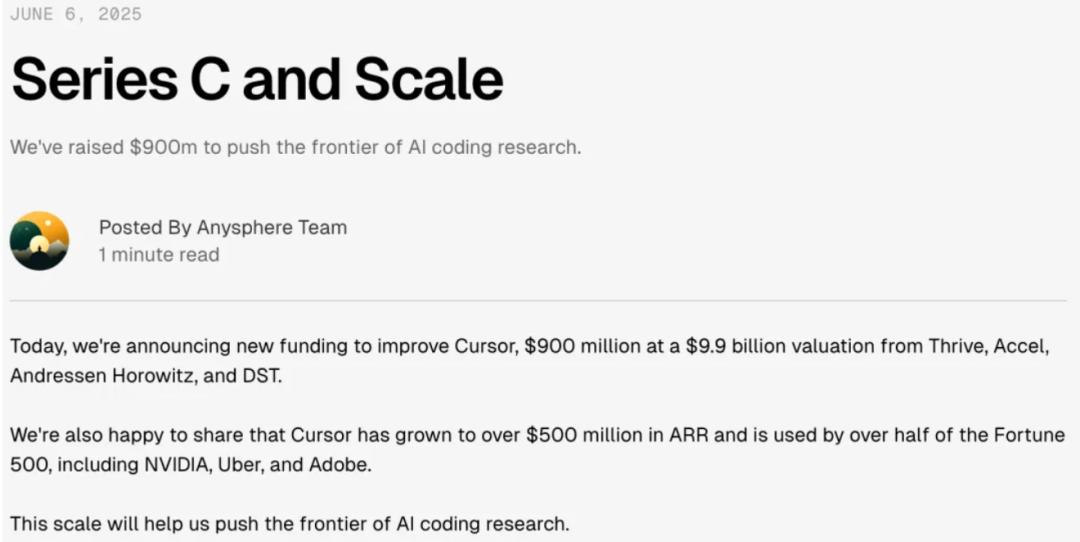Click 'Cursor' in 'improve Cursor'
Image resolution: width=1080 pixels, height=542 pixels.
486,346
